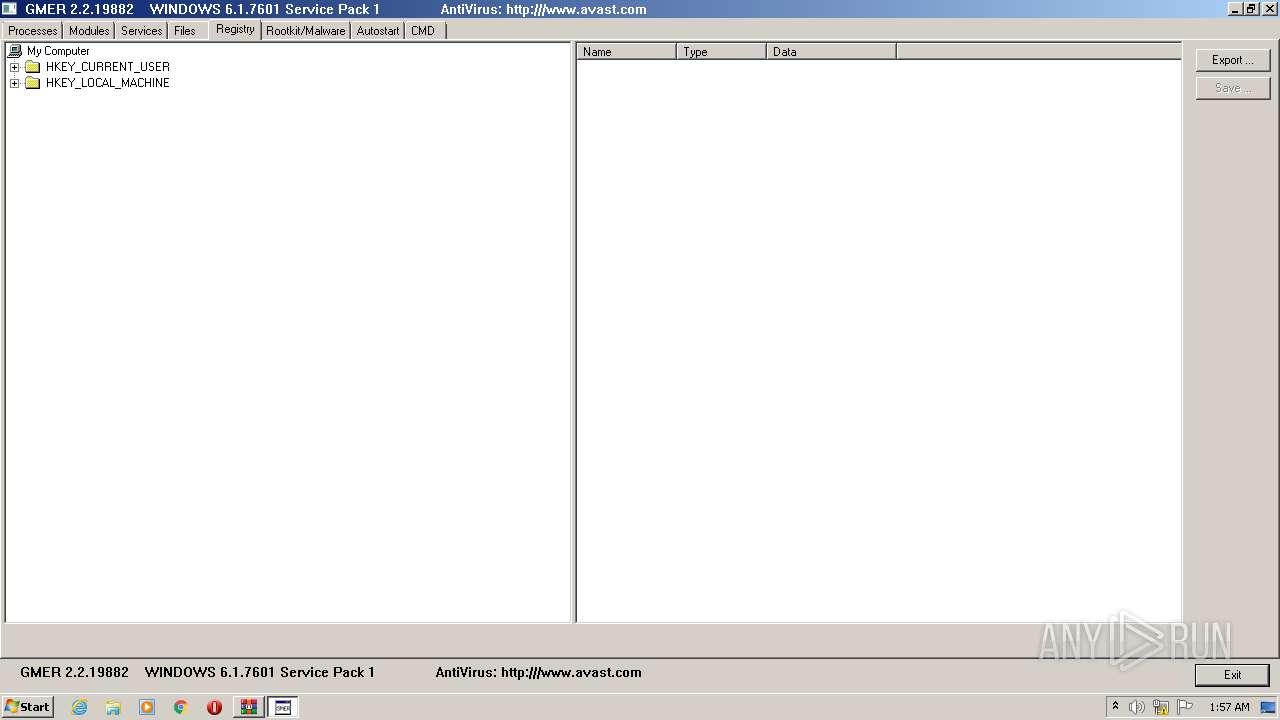Sort values by the Type column header
The image size is (1280, 720).
(x=721, y=52)
